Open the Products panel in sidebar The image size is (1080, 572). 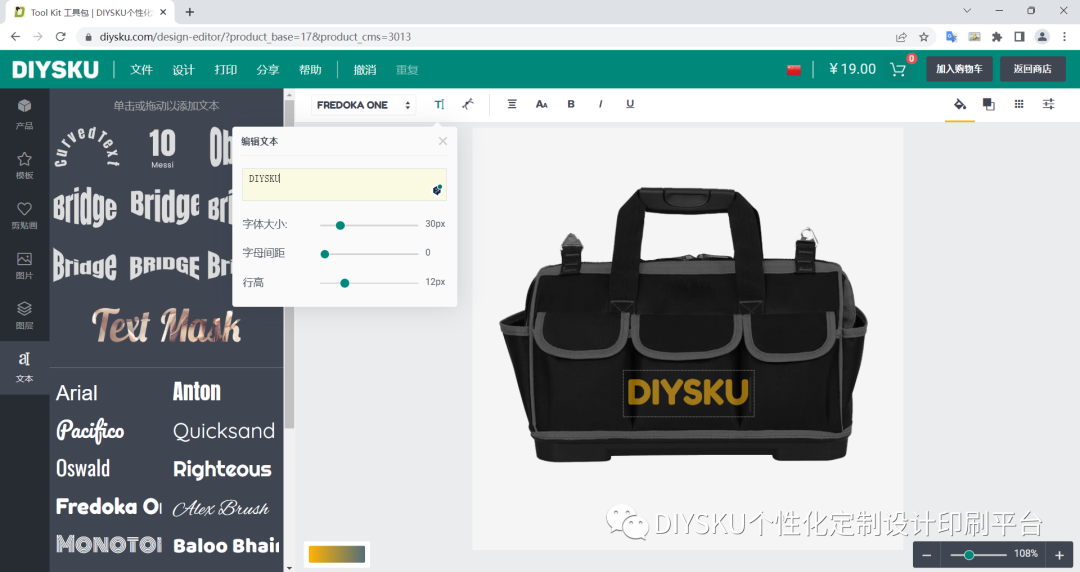click(x=24, y=114)
